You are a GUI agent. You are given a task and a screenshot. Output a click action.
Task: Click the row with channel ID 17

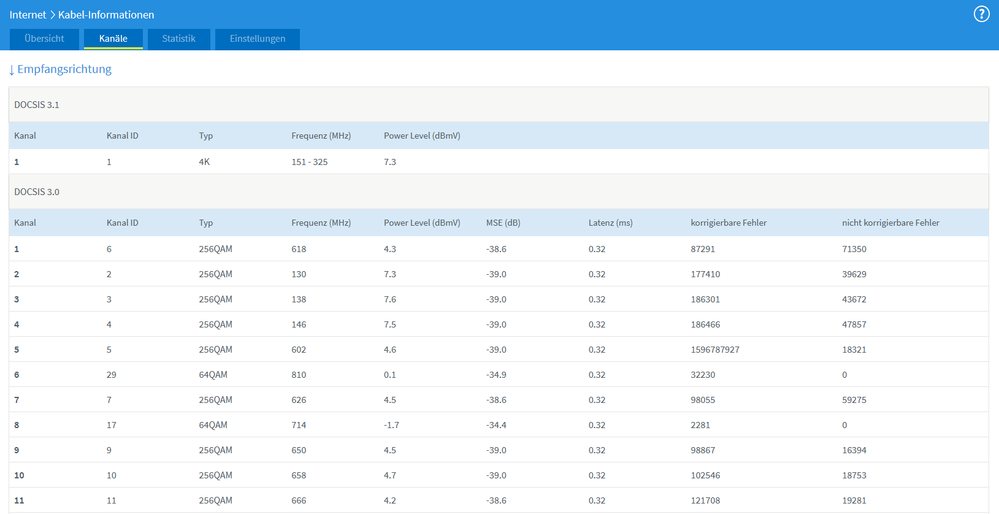tap(112, 425)
